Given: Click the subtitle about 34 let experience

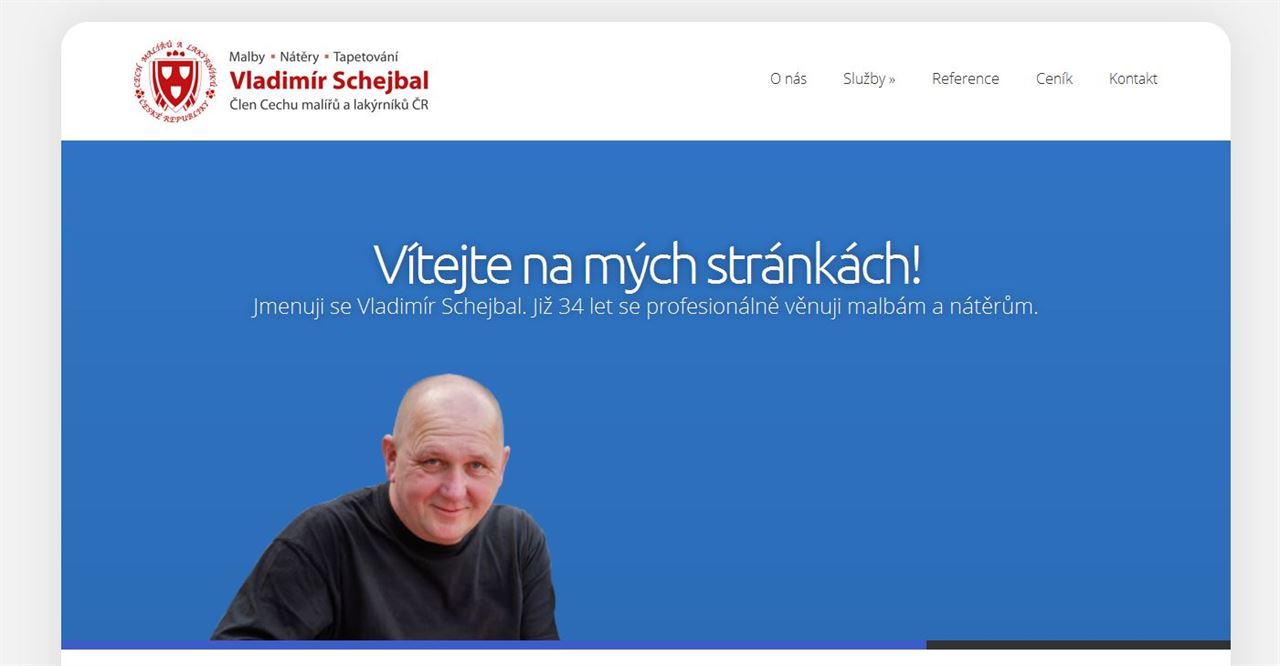Looking at the screenshot, I should pos(645,307).
